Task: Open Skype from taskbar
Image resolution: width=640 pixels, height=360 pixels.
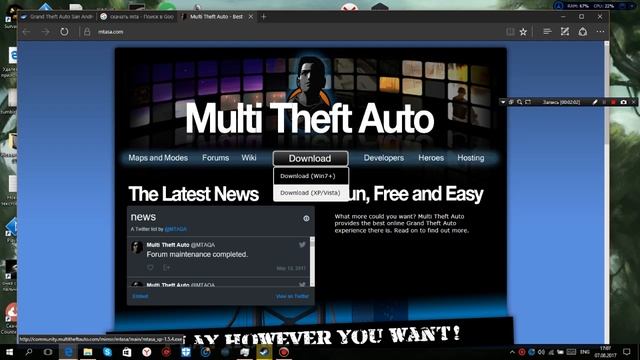Action: pos(107,352)
